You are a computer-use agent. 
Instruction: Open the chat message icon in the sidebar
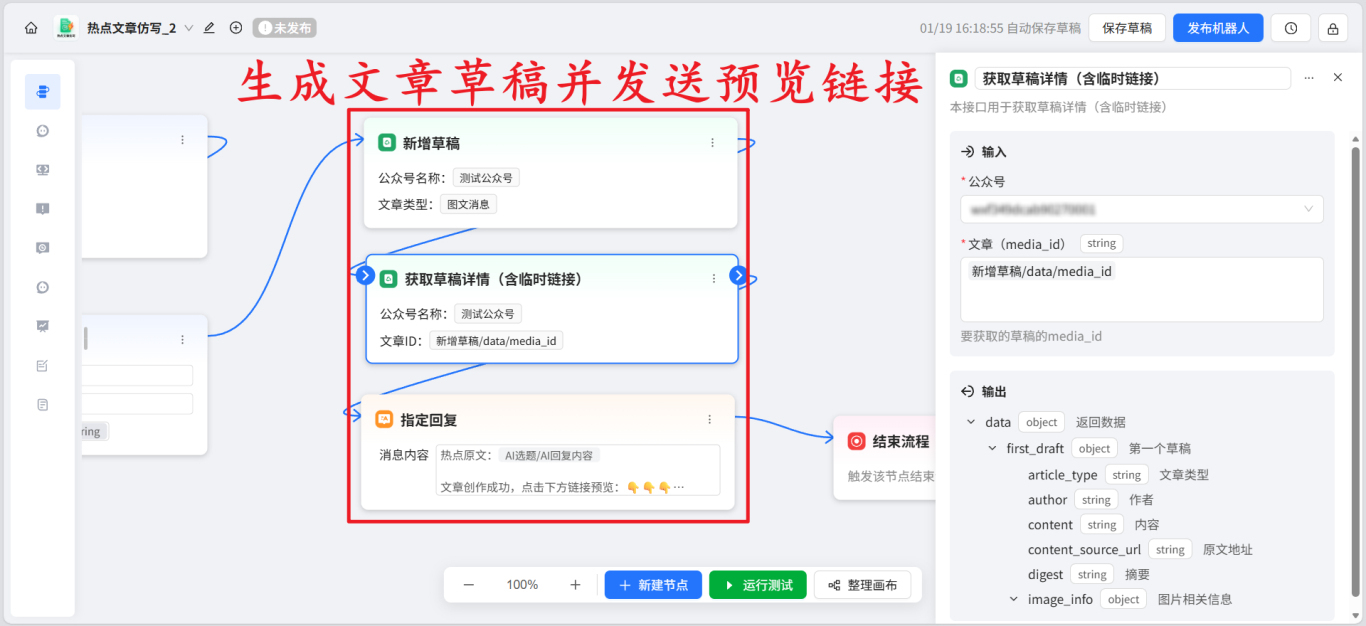pyautogui.click(x=42, y=130)
